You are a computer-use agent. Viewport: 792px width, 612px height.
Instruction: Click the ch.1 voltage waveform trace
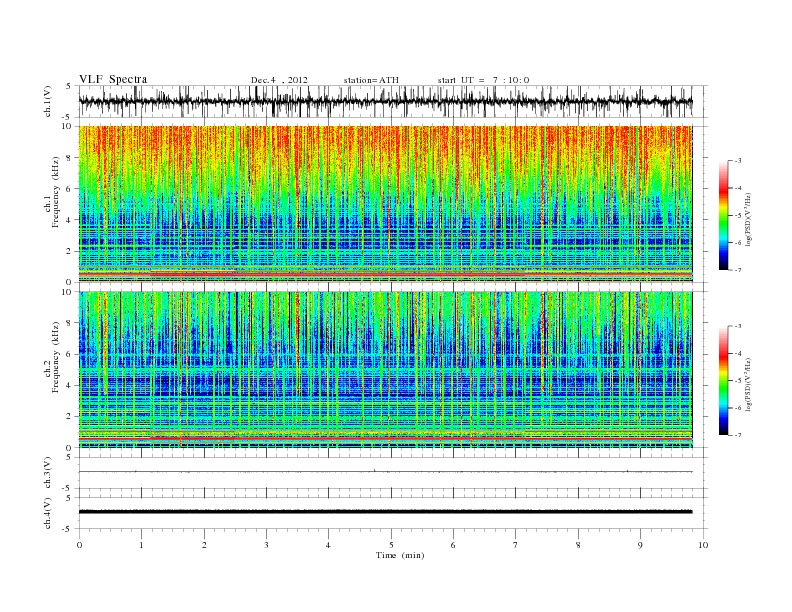pyautogui.click(x=385, y=101)
